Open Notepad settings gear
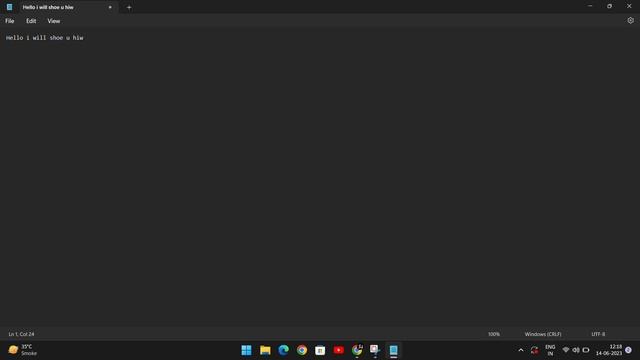This screenshot has width=640, height=360. click(630, 20)
